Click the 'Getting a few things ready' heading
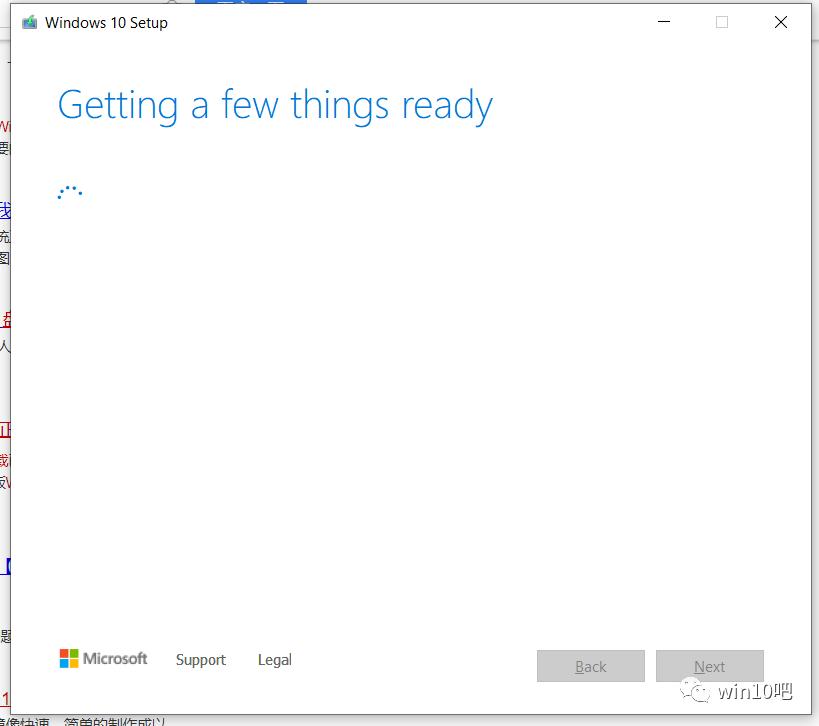This screenshot has height=726, width=819. tap(275, 106)
